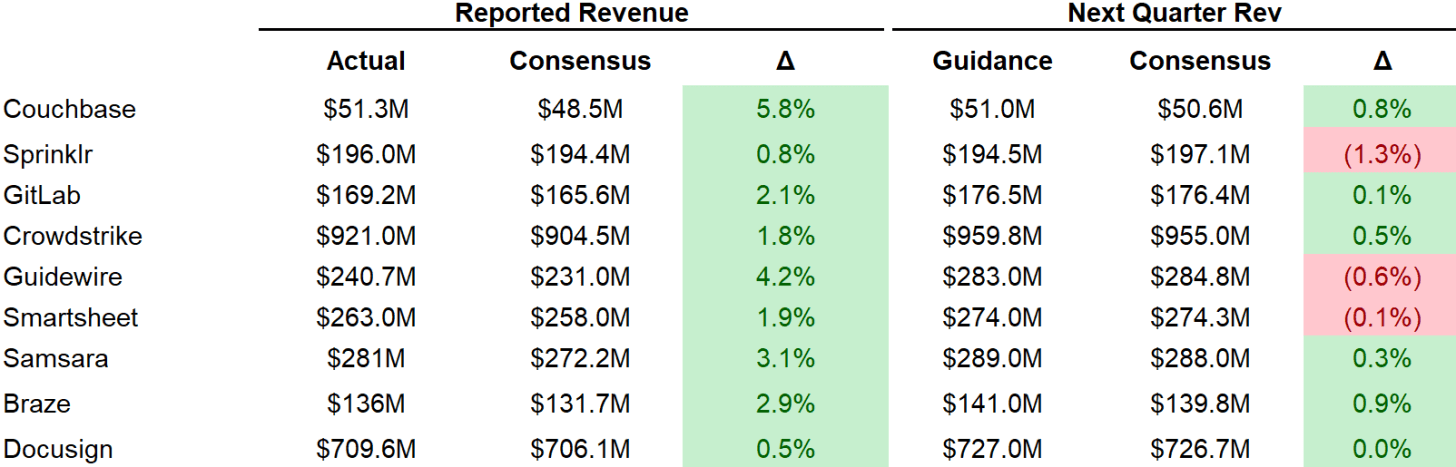Select Sprinklr next quarter consensus '$197.1M'
1456x467 pixels.
[1200, 155]
